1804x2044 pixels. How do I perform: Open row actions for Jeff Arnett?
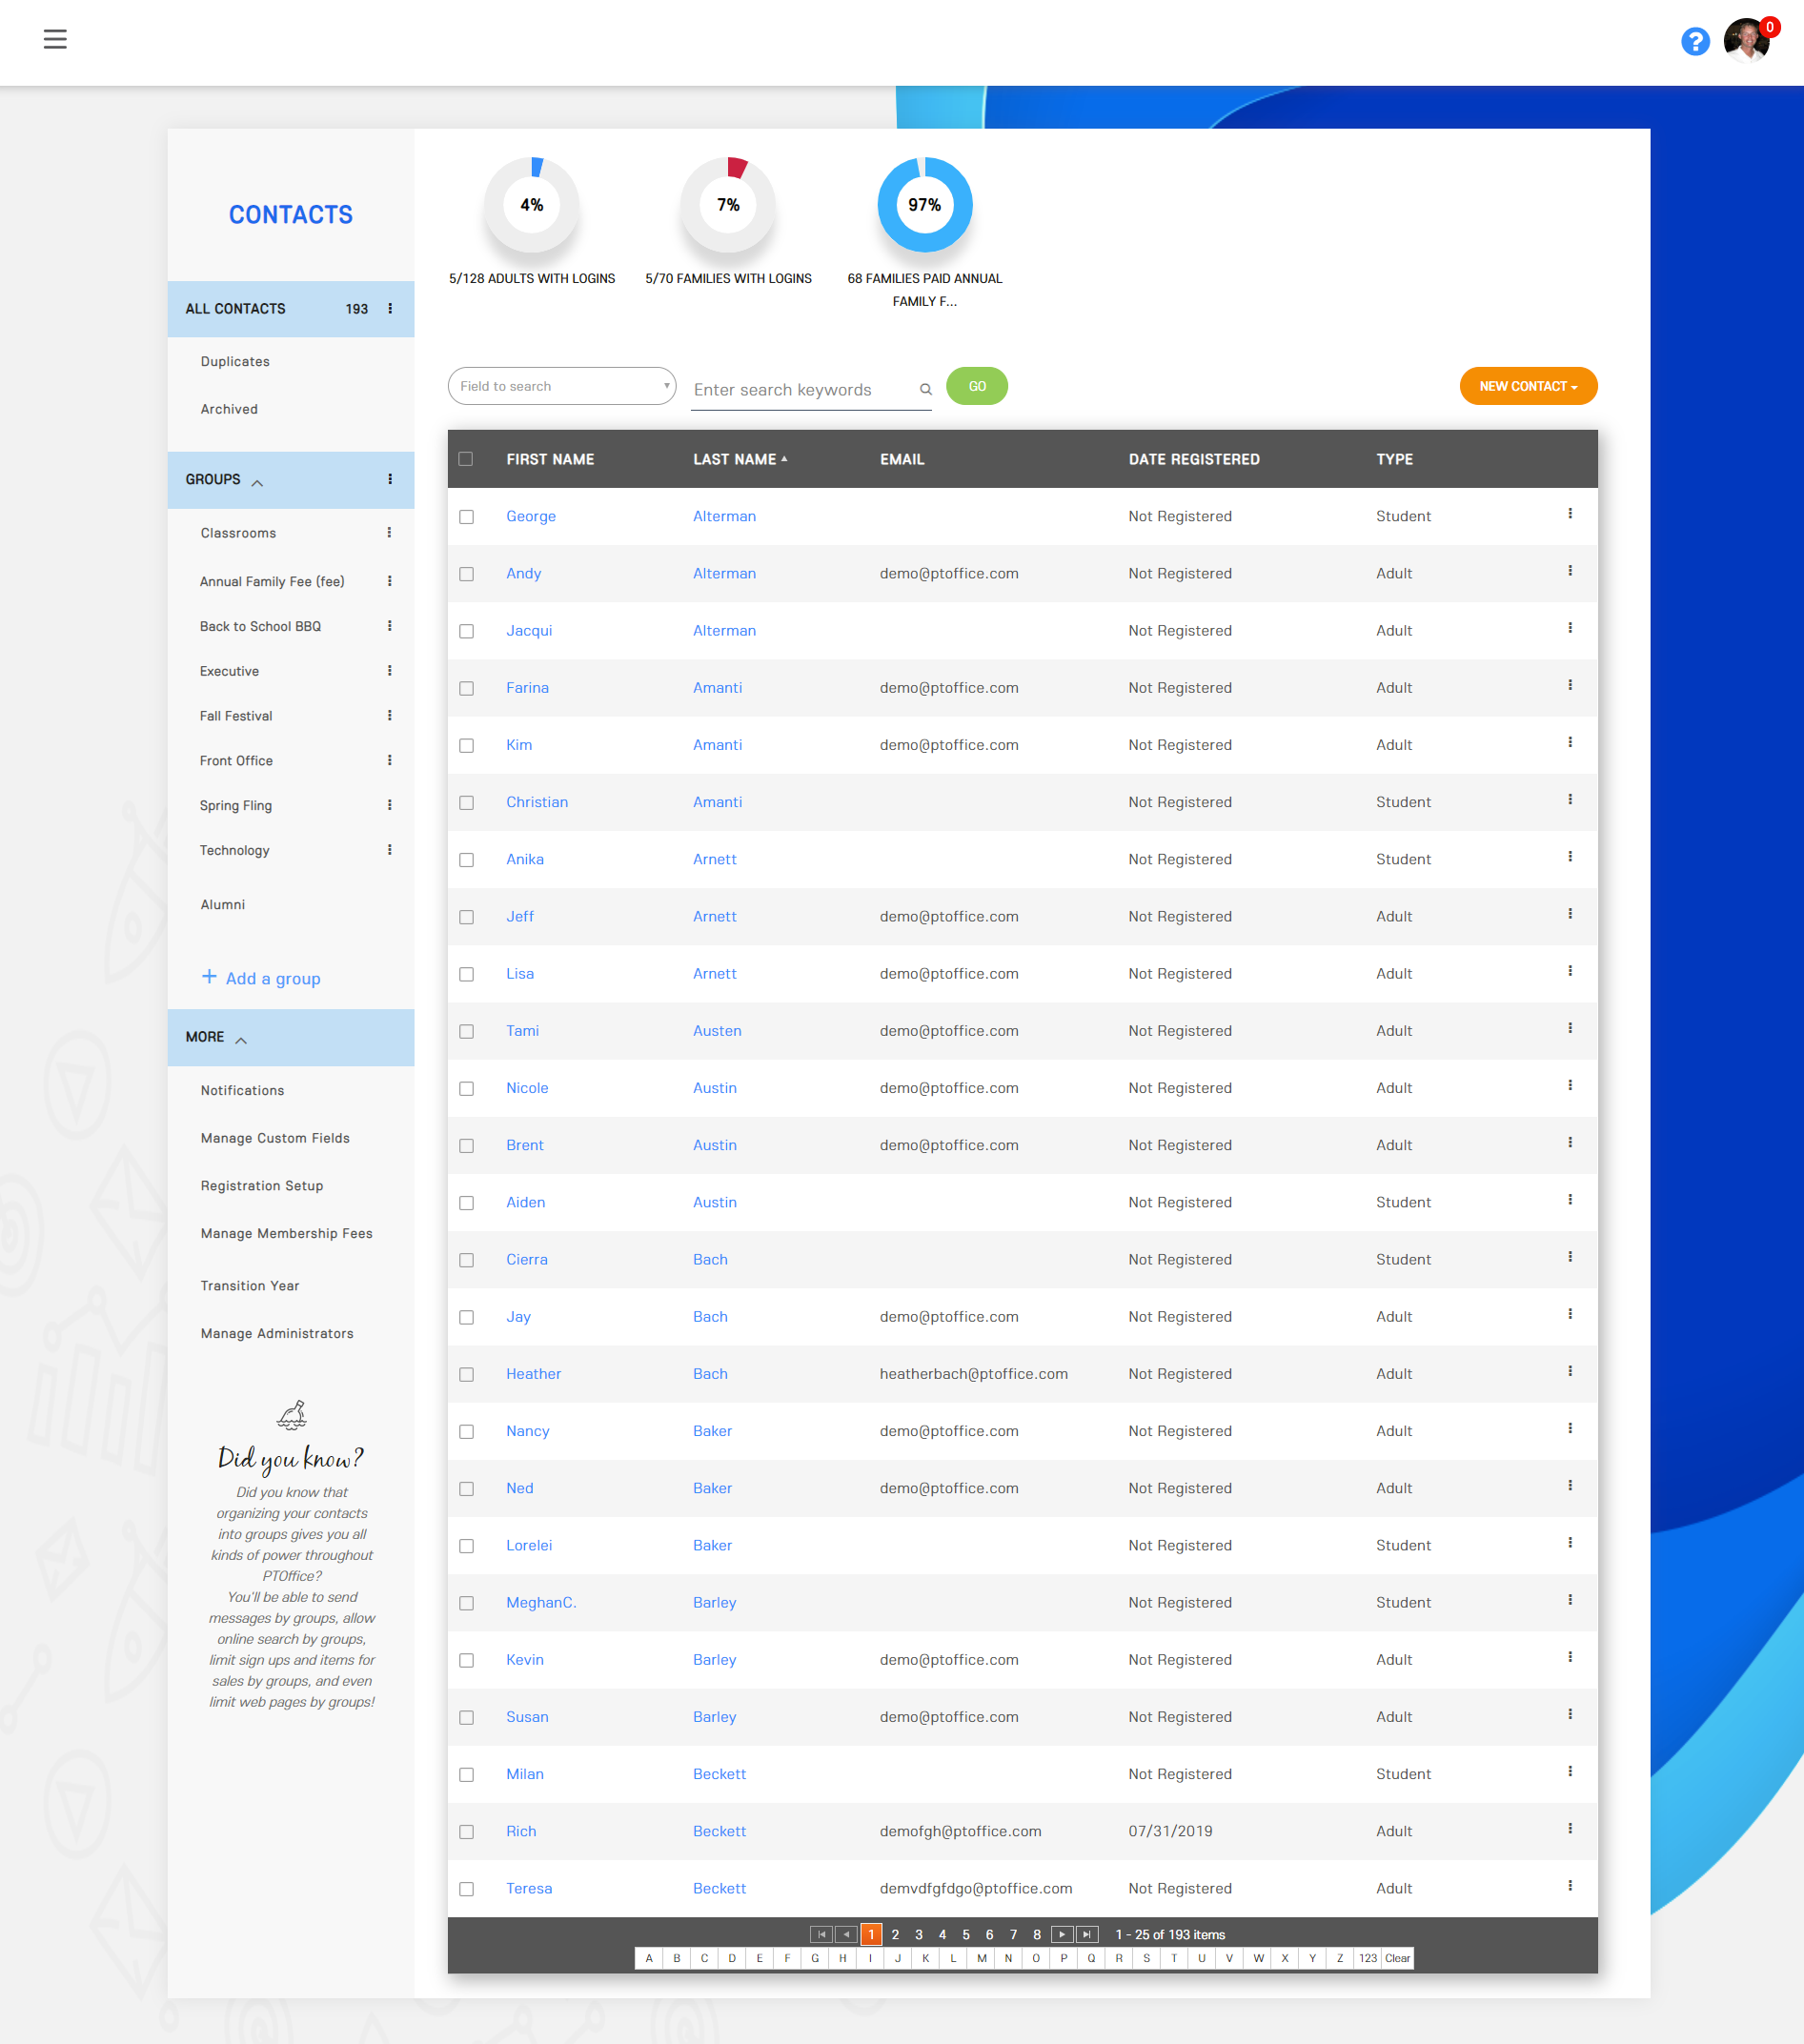point(1570,914)
